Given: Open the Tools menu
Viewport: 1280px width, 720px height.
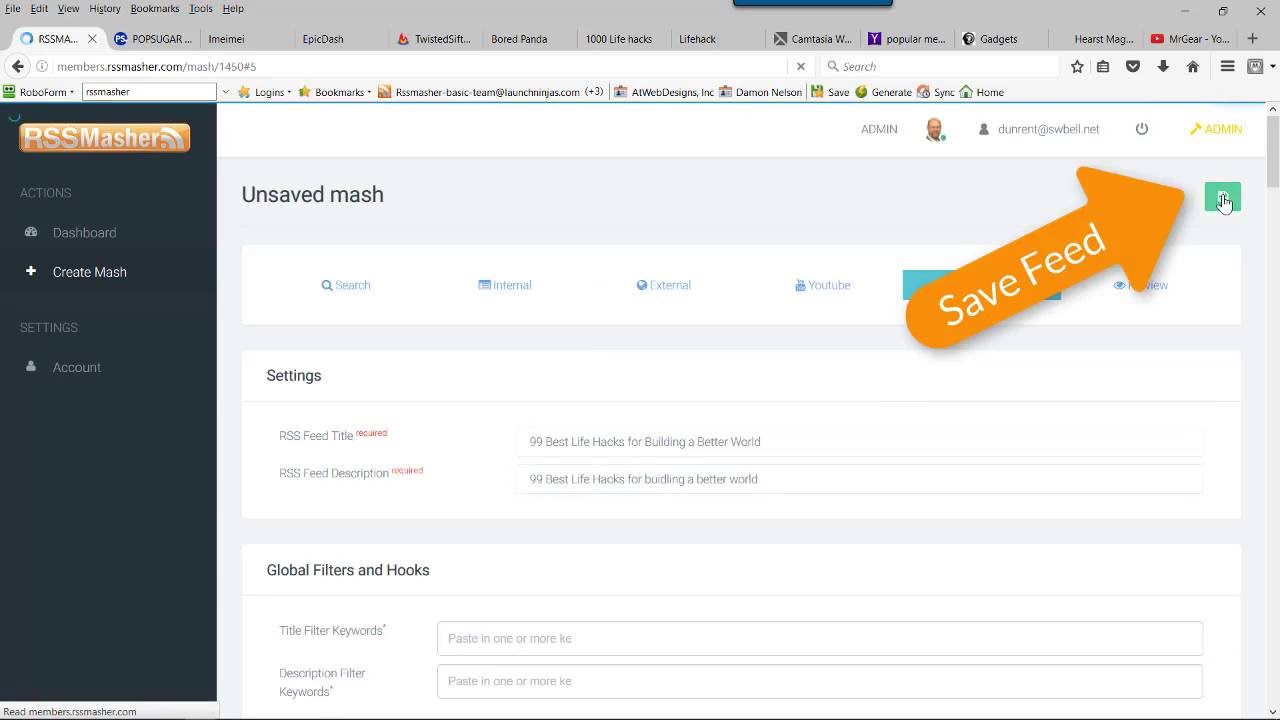Looking at the screenshot, I should tap(201, 8).
